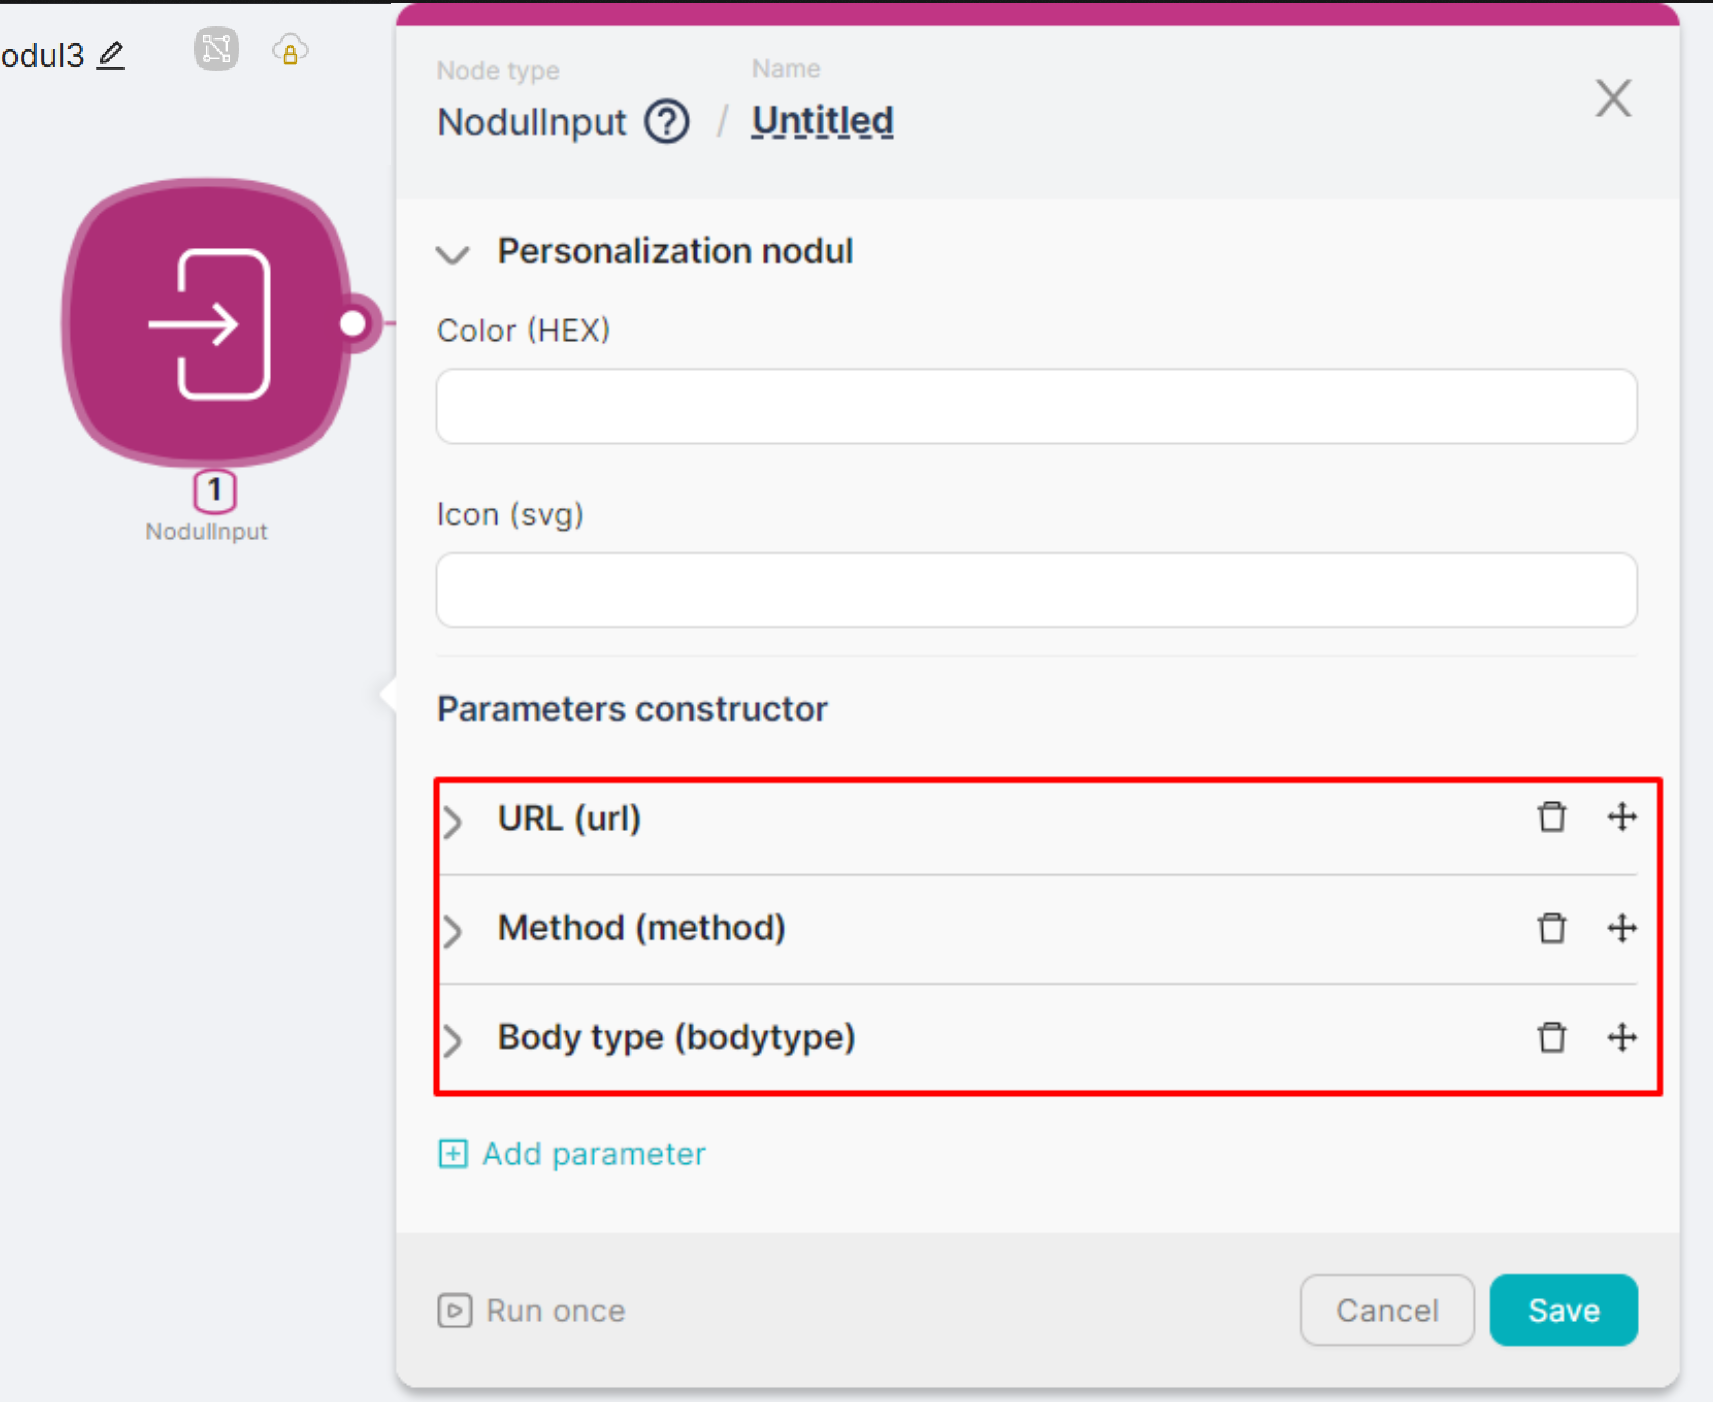Viewport: 1713px width, 1402px height.
Task: Open the NodulInput help question mark
Action: click(x=667, y=122)
